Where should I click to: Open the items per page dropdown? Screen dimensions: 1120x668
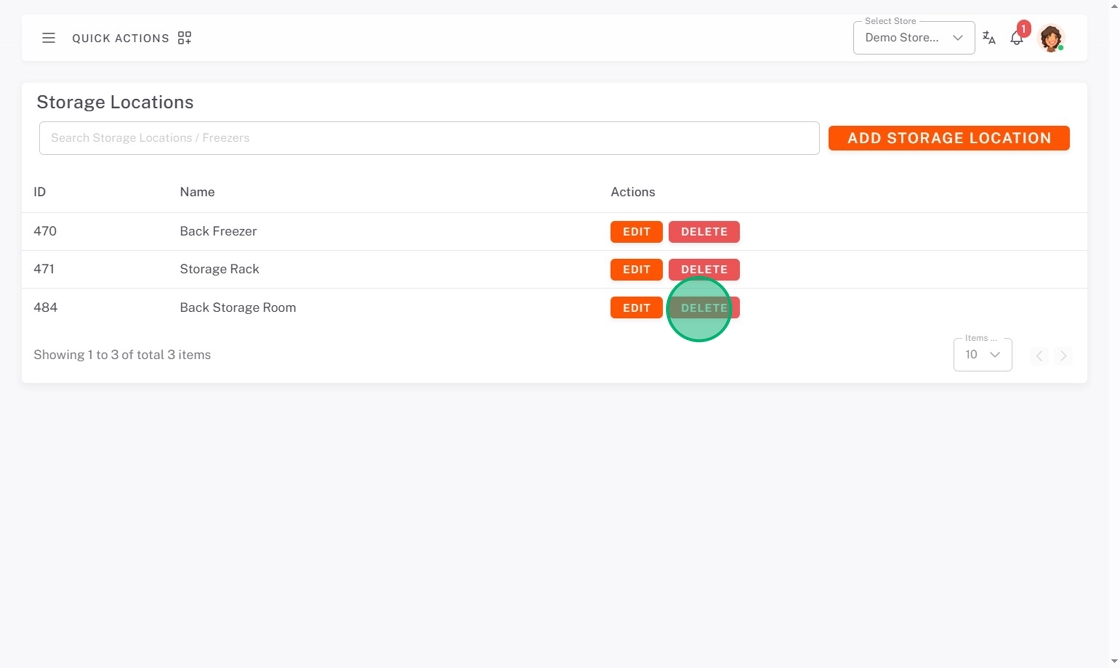(x=982, y=355)
